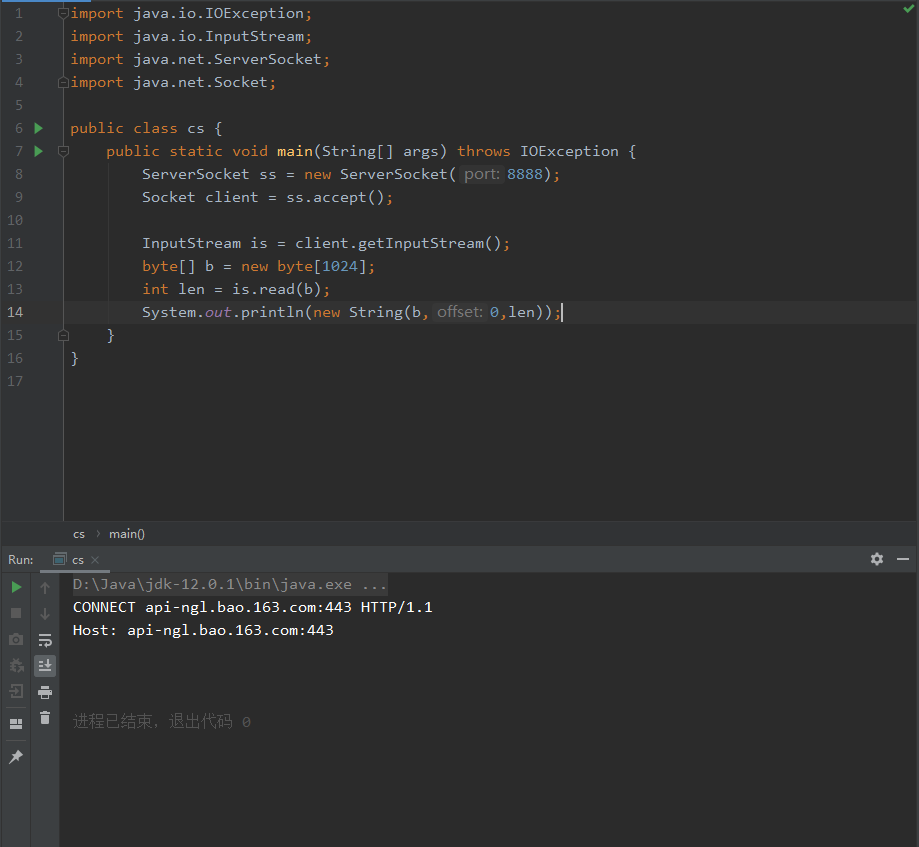The height and width of the screenshot is (847, 919).
Task: Click the Exit icon below the bug icon
Action: [x=16, y=692]
